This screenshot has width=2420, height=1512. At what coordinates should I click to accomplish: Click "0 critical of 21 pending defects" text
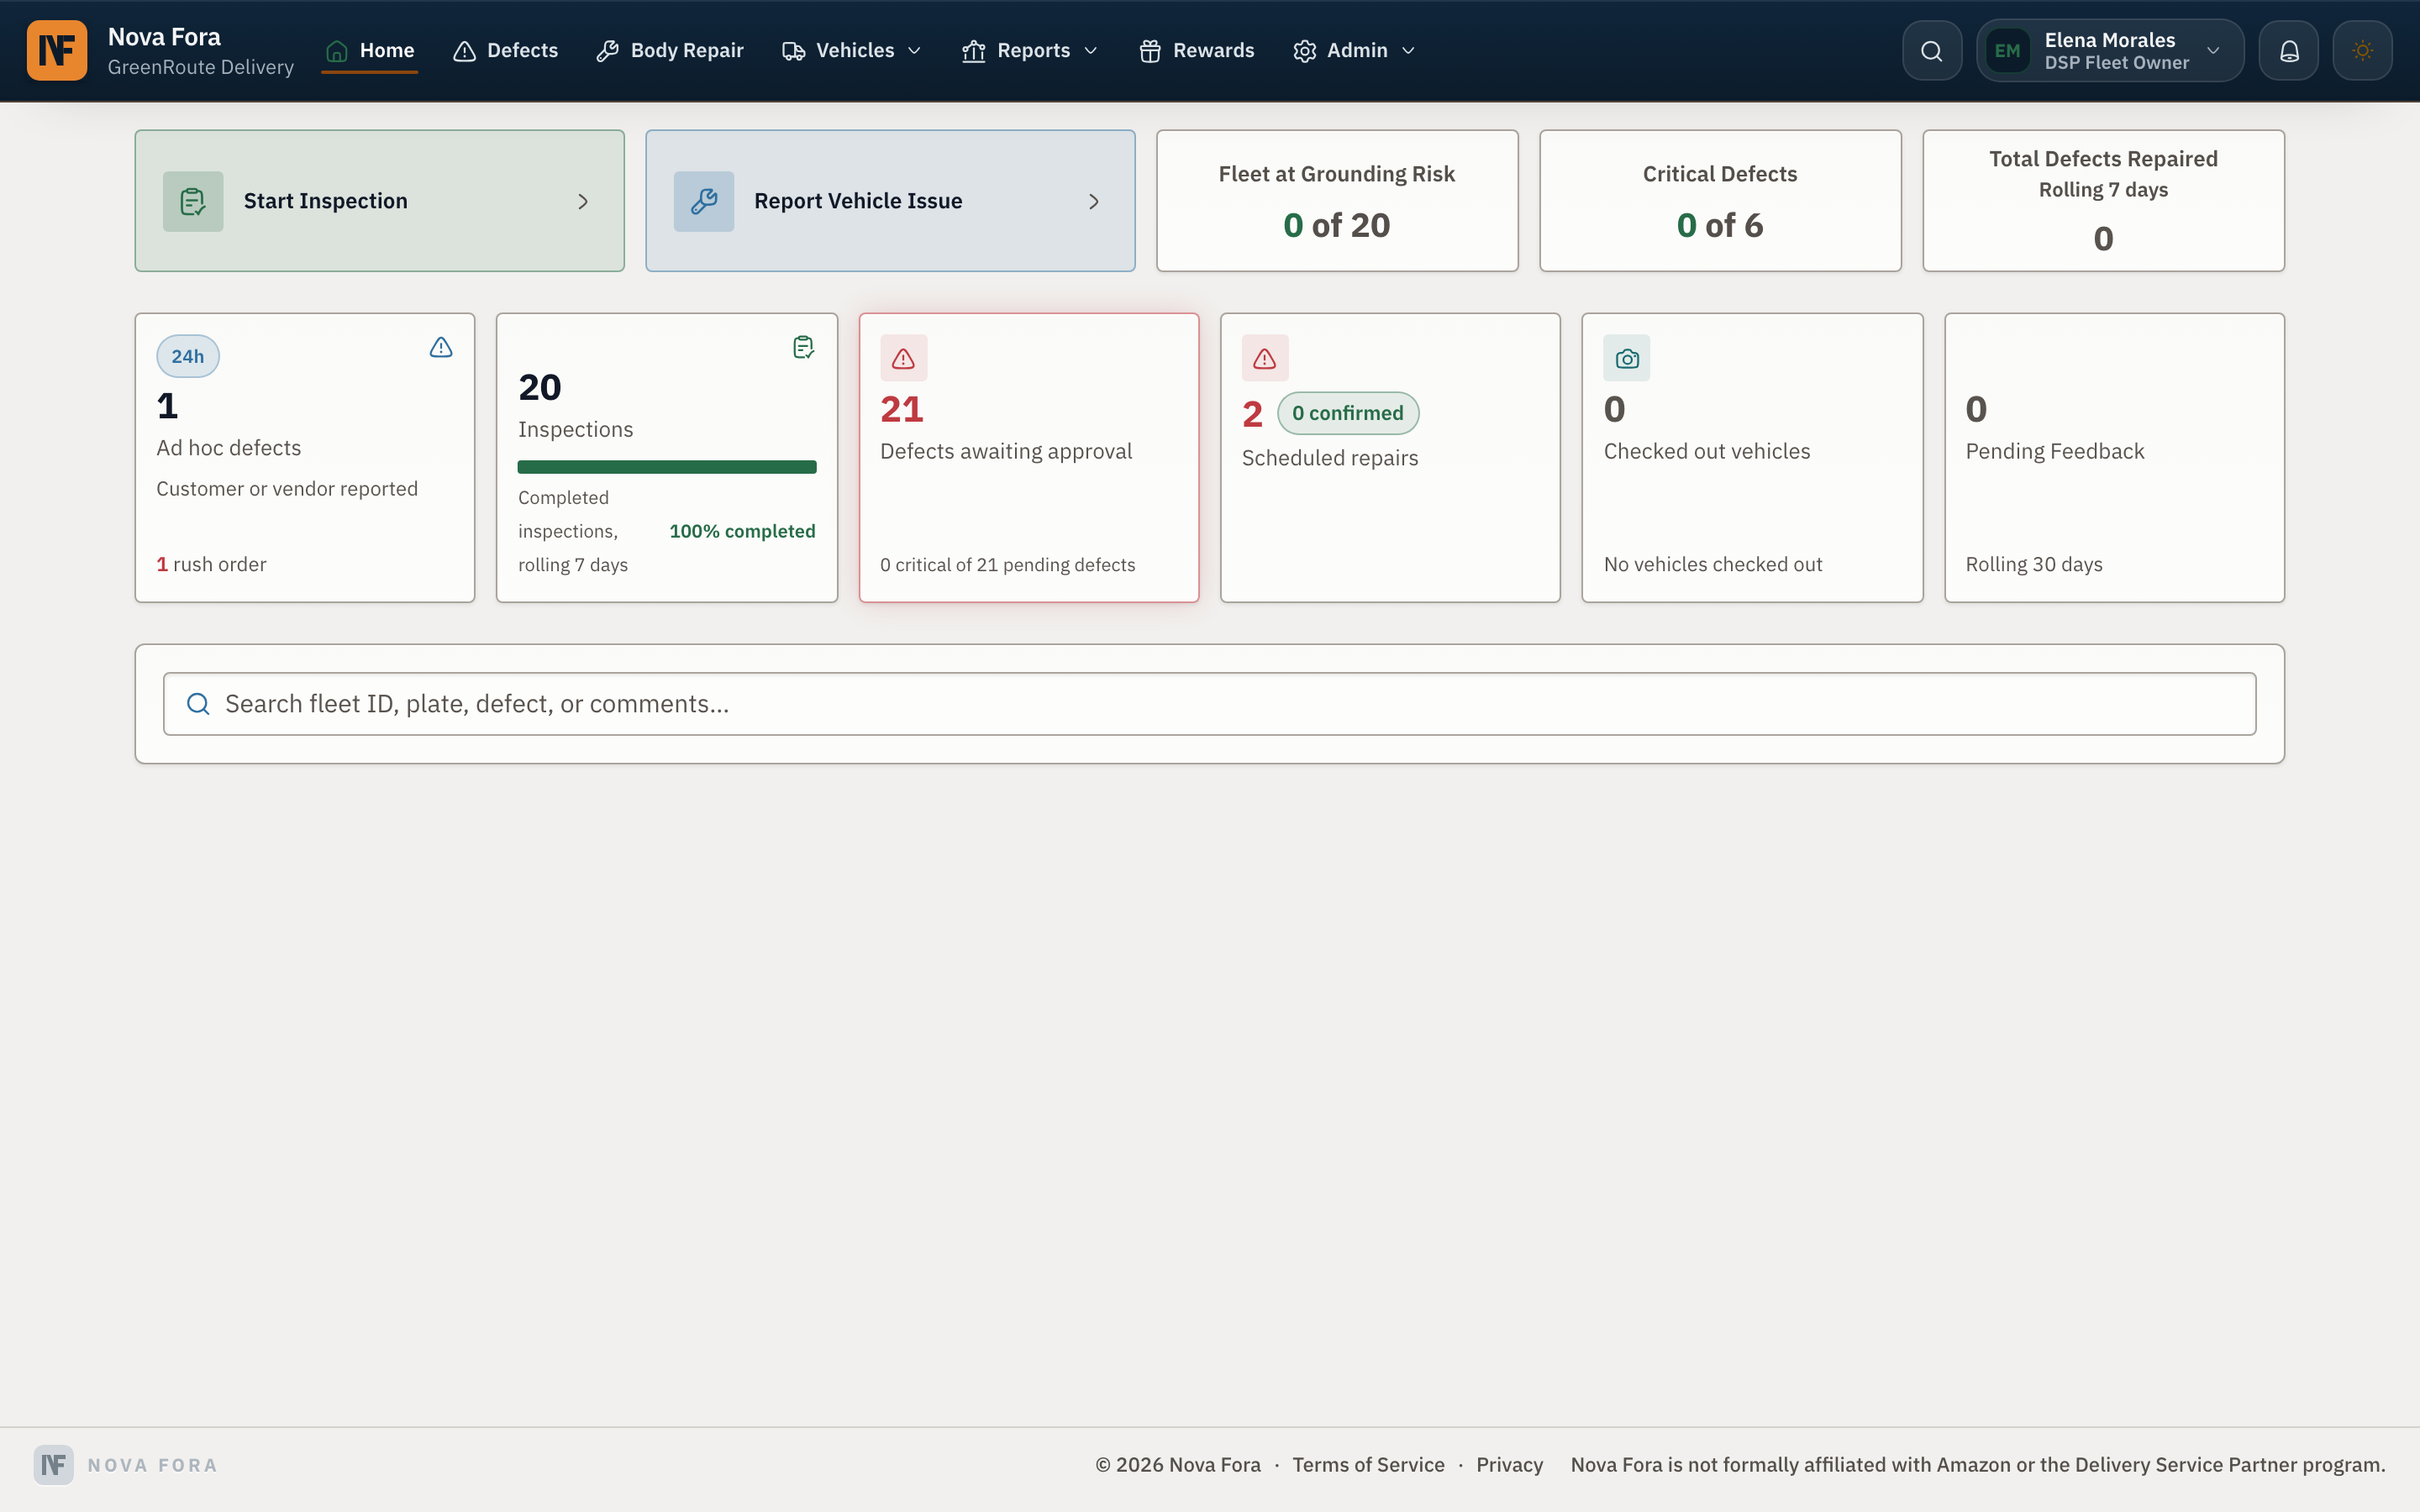click(x=1007, y=565)
